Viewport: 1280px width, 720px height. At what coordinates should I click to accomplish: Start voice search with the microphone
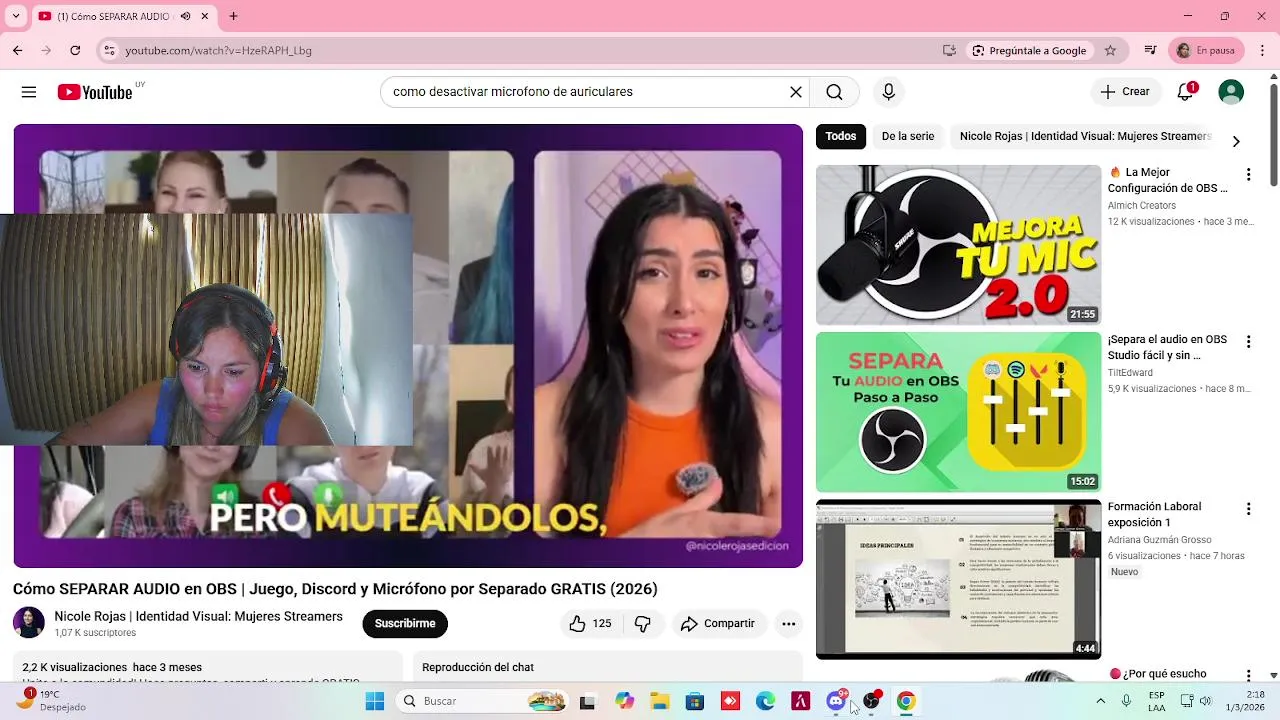(888, 92)
